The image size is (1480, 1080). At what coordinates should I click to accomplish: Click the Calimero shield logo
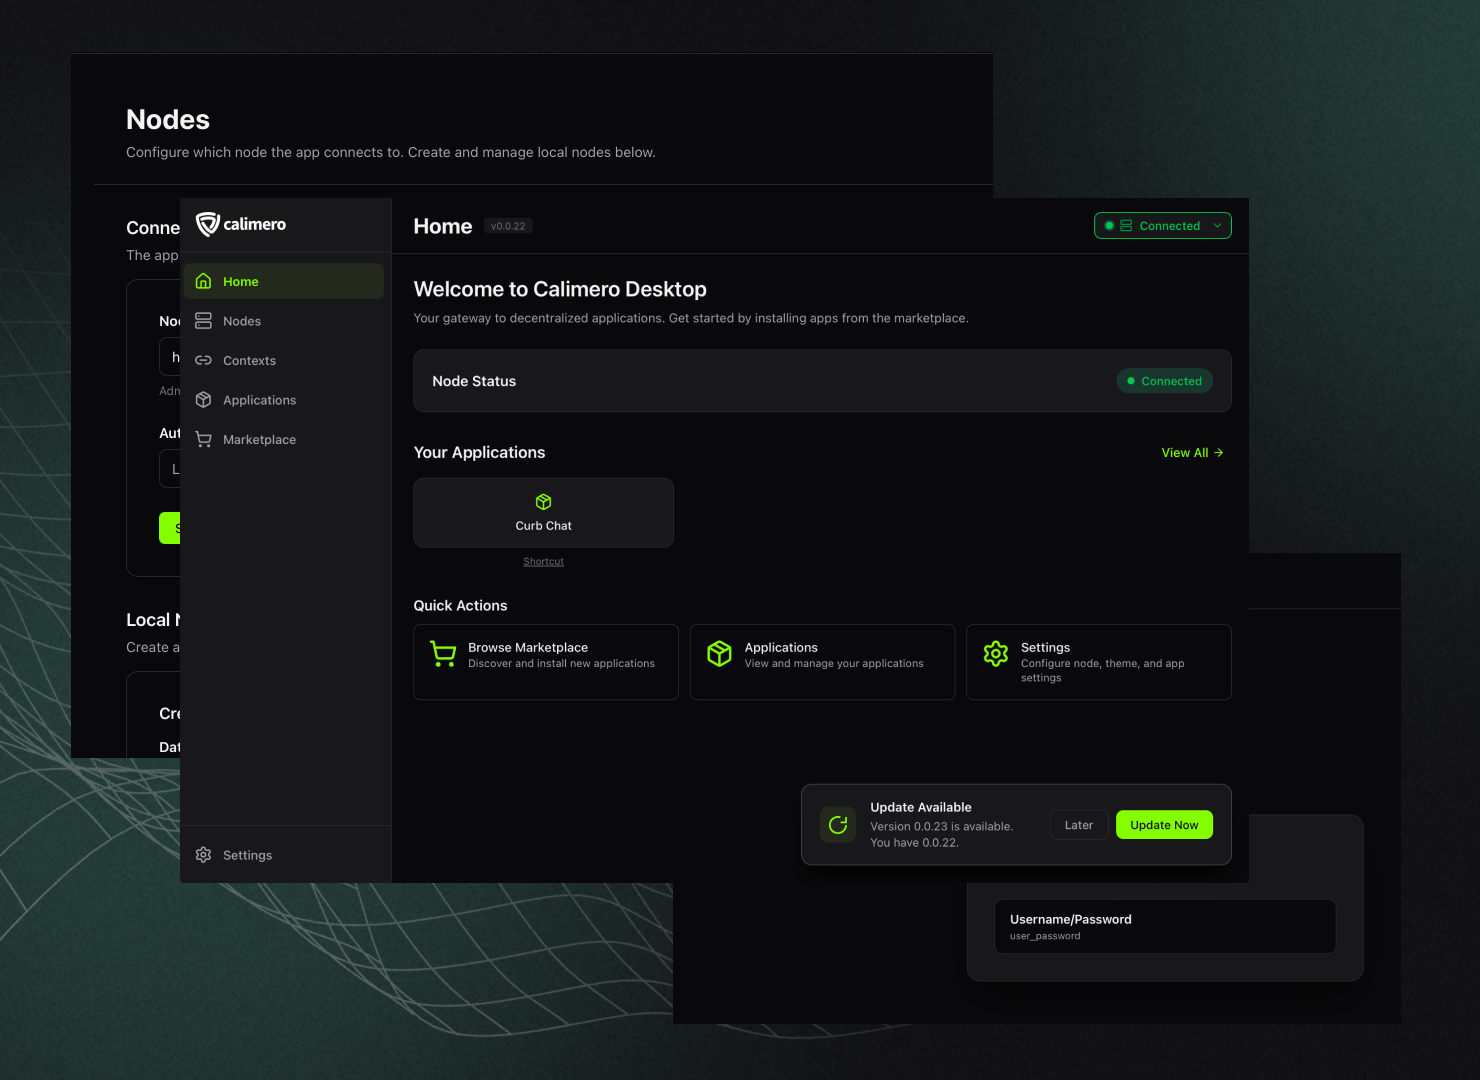[x=206, y=223]
